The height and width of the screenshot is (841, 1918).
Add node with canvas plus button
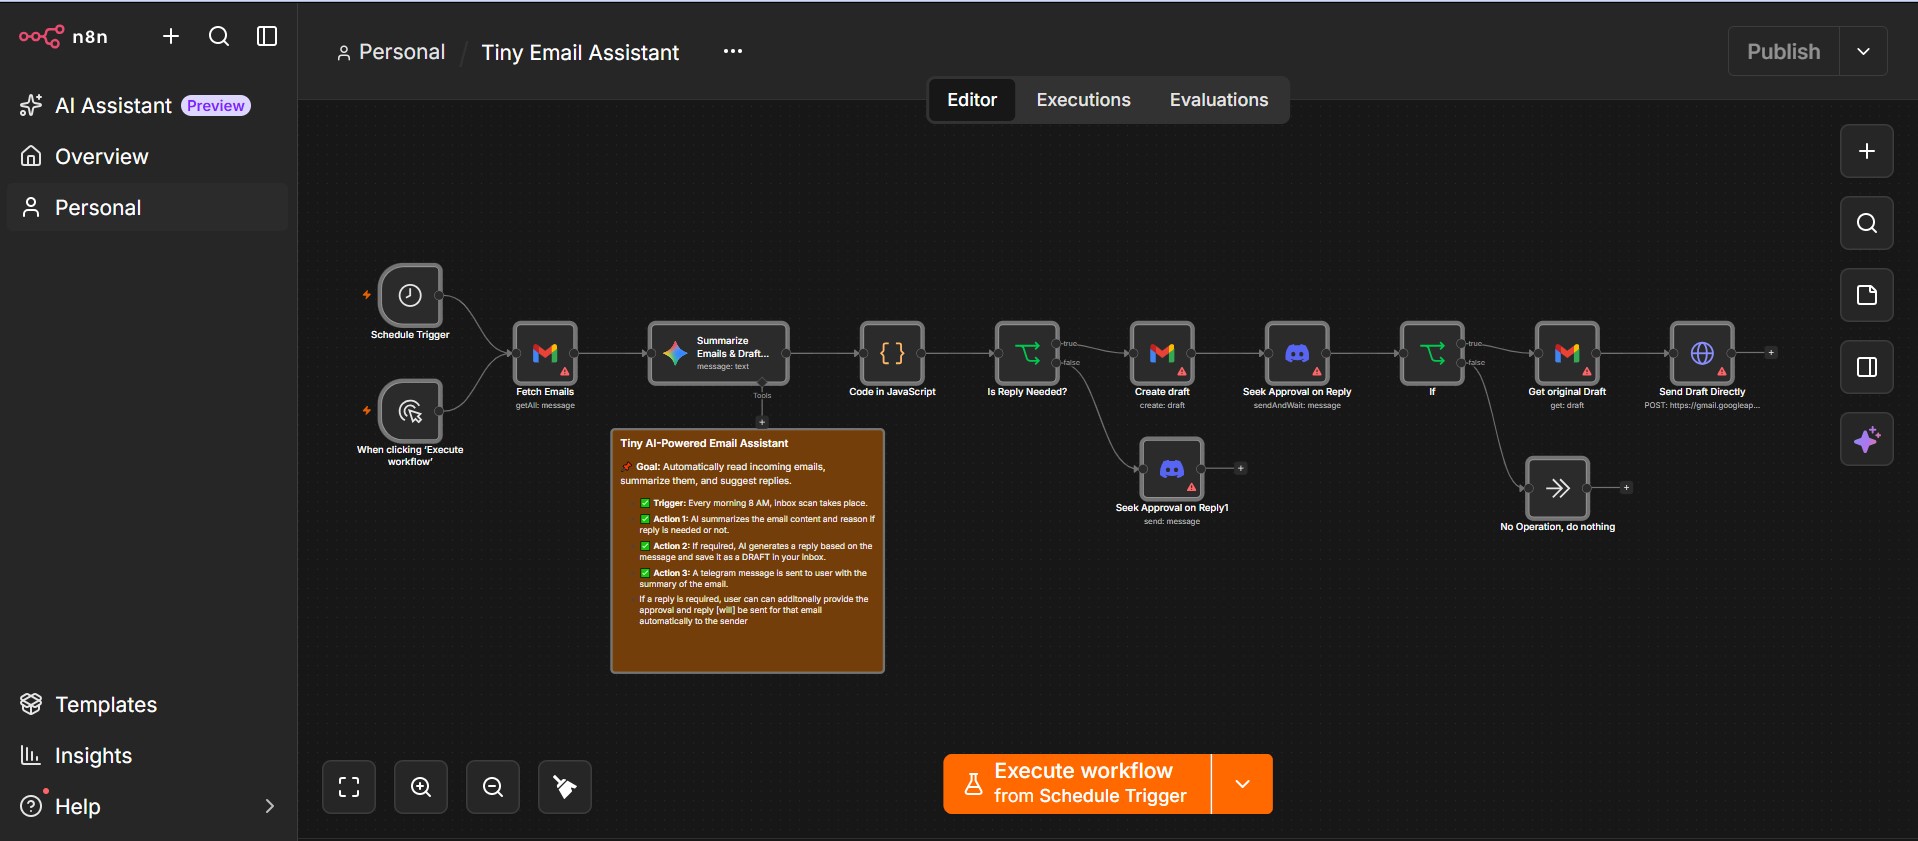coord(1867,151)
